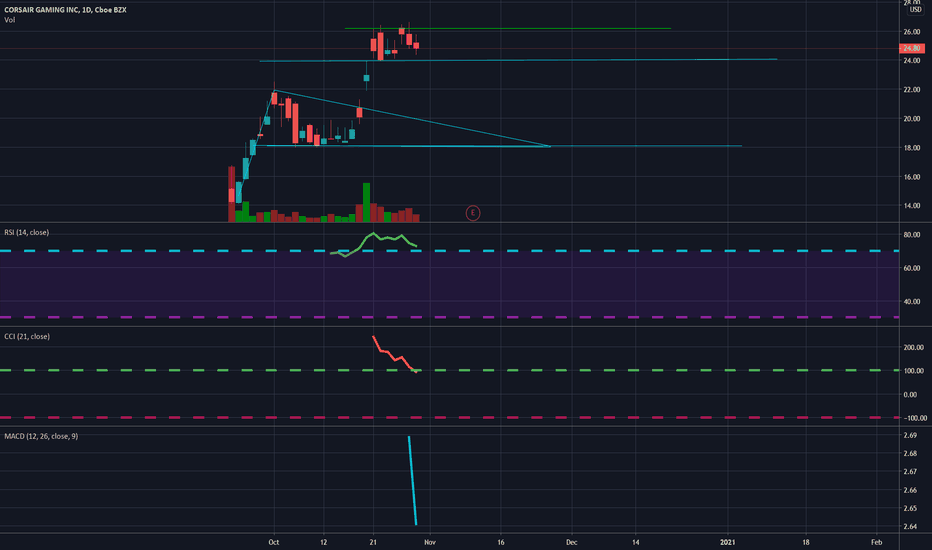Click the tallest green volume bar

(x=366, y=202)
